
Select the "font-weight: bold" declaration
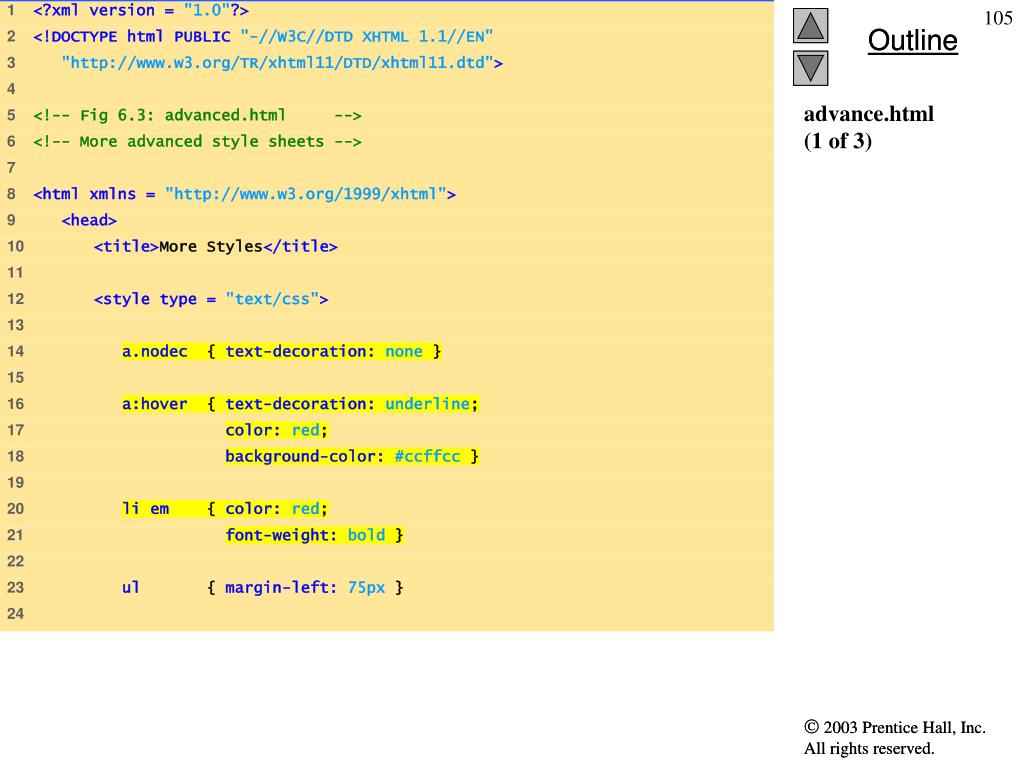click(305, 536)
